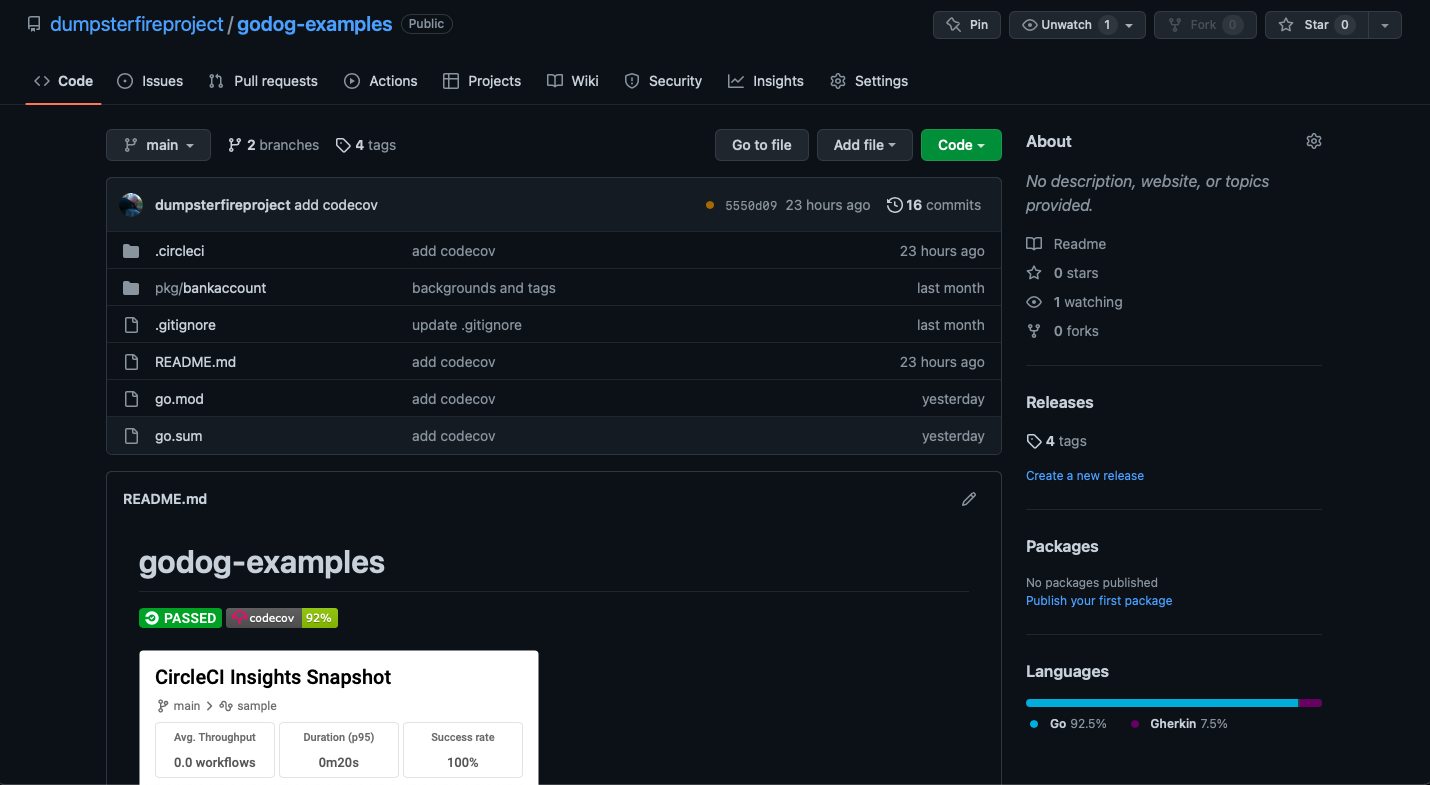Click the .circleci folder icon

coord(131,251)
